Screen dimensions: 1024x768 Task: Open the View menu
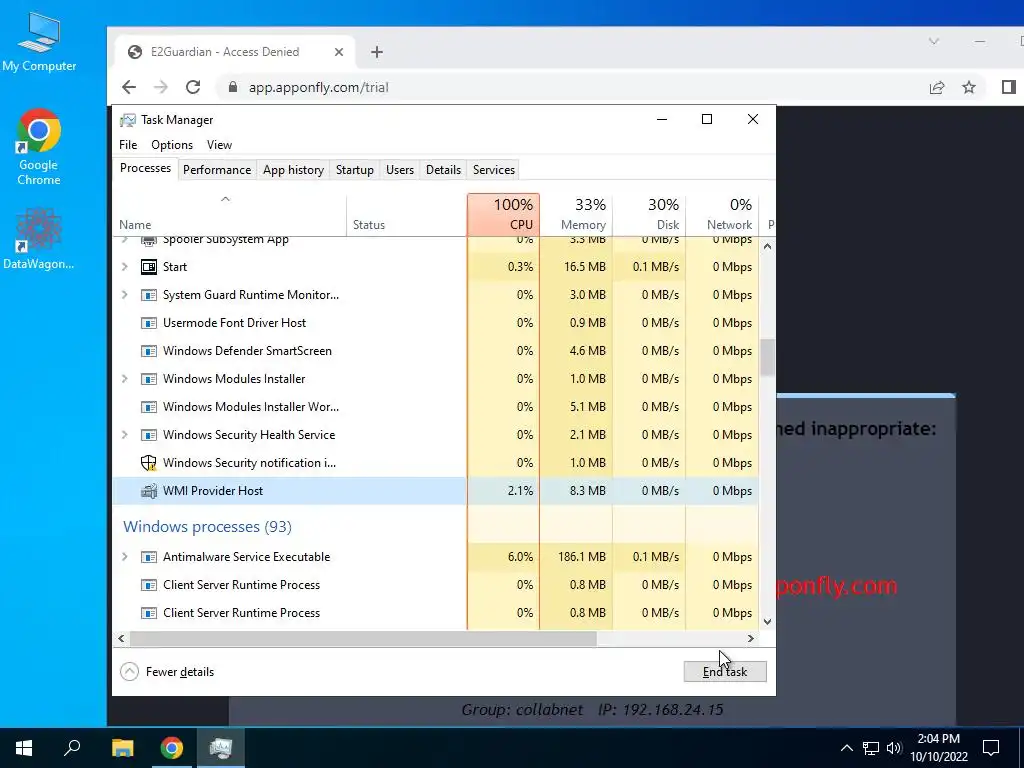(x=219, y=145)
